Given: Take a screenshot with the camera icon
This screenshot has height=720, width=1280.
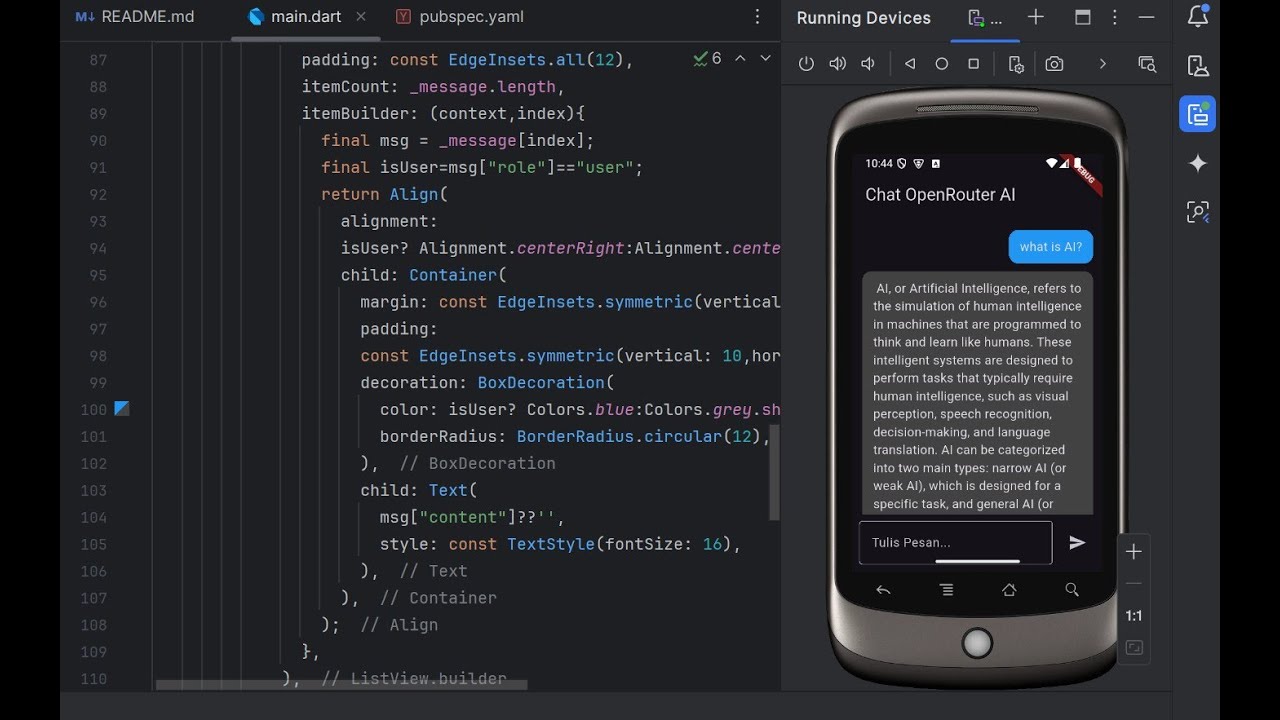Looking at the screenshot, I should point(1054,64).
